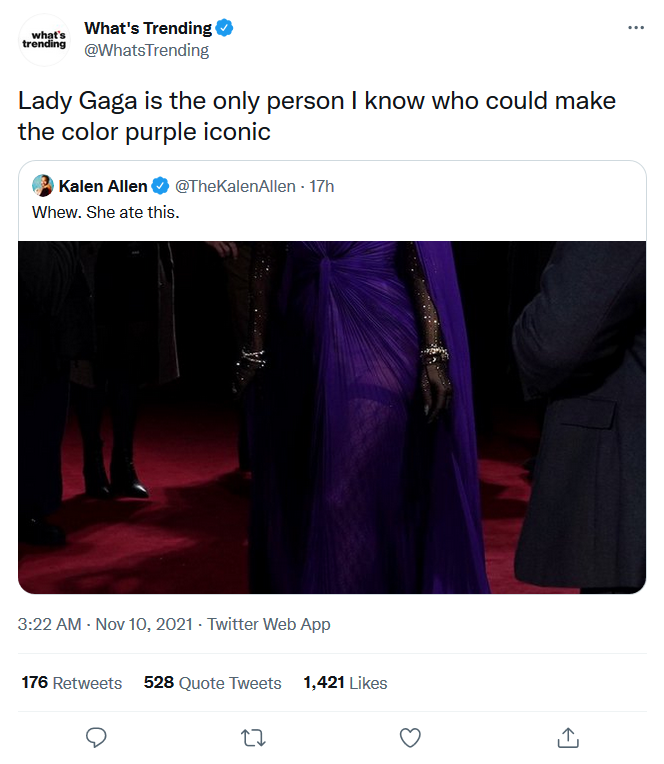The height and width of the screenshot is (764, 664).
Task: Open the three-dot more options menu
Action: [x=635, y=28]
